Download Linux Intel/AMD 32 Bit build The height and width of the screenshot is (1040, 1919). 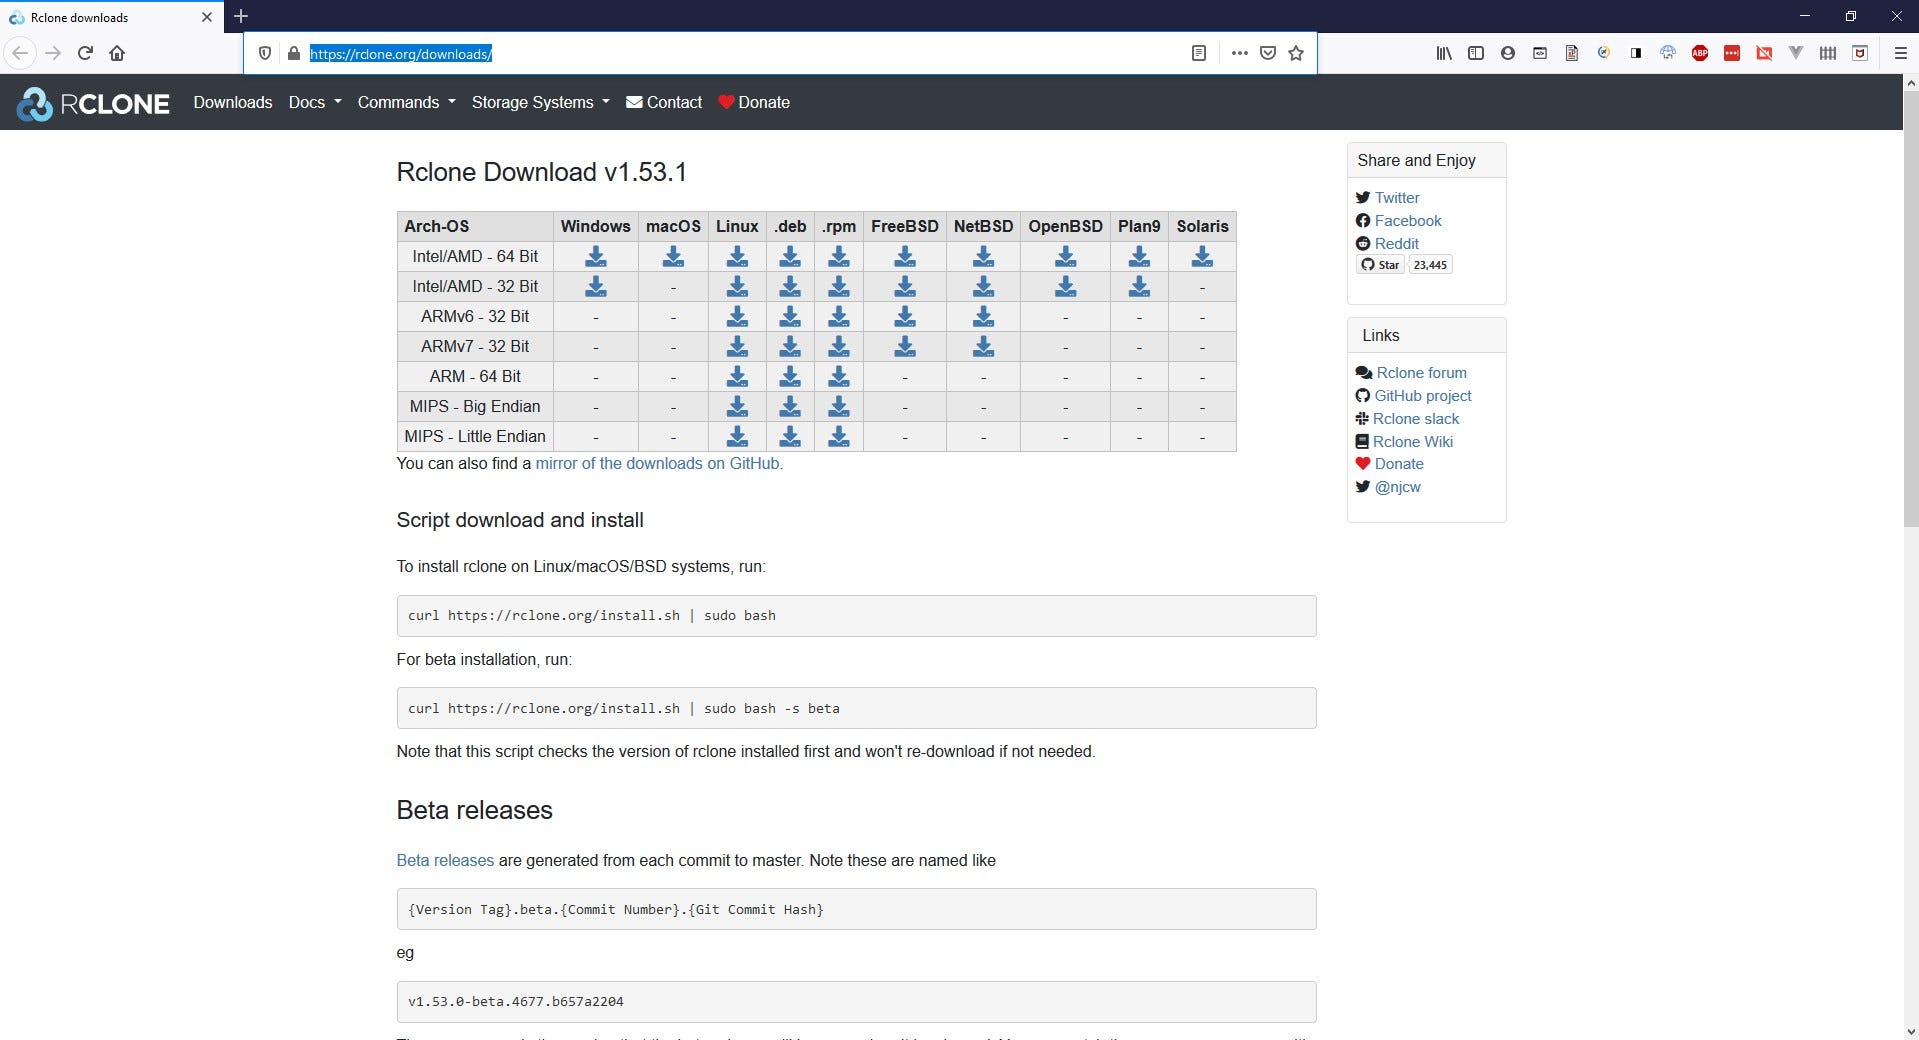pyautogui.click(x=737, y=286)
